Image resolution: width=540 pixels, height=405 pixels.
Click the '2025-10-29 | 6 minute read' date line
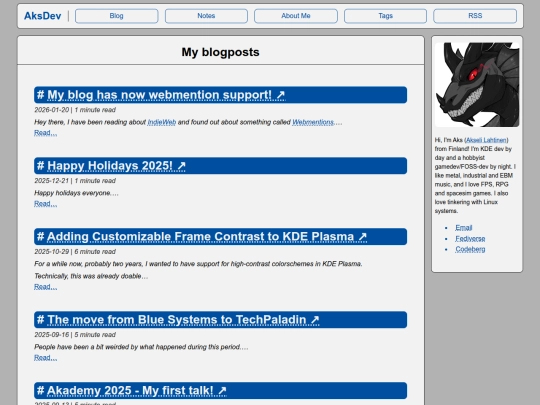pyautogui.click(x=75, y=252)
